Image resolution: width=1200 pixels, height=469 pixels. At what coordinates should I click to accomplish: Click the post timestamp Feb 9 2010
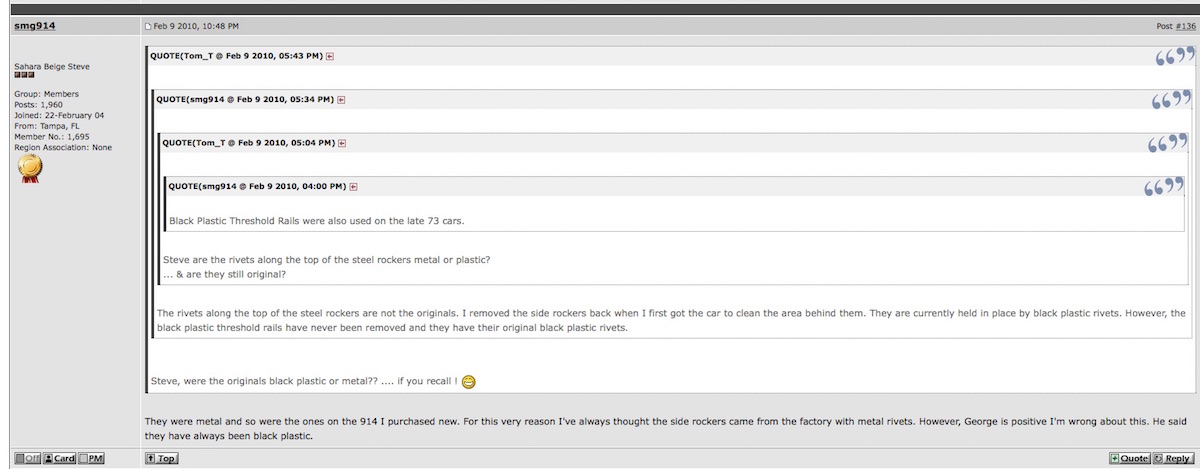(196, 26)
